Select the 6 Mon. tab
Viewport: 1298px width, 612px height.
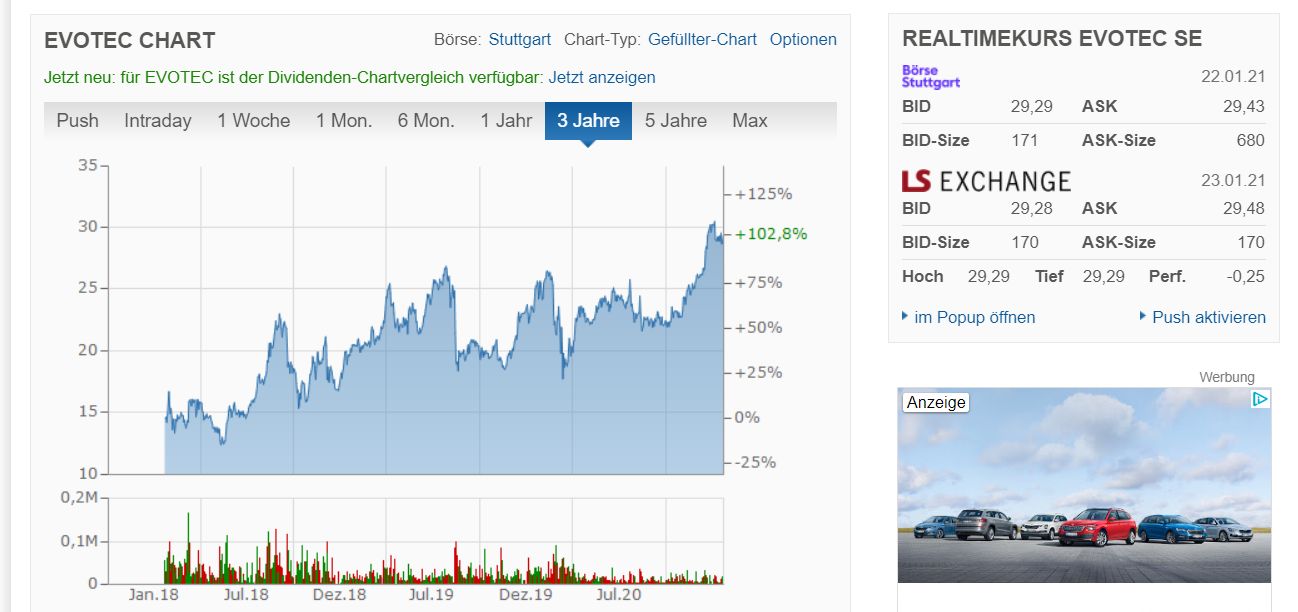point(426,121)
